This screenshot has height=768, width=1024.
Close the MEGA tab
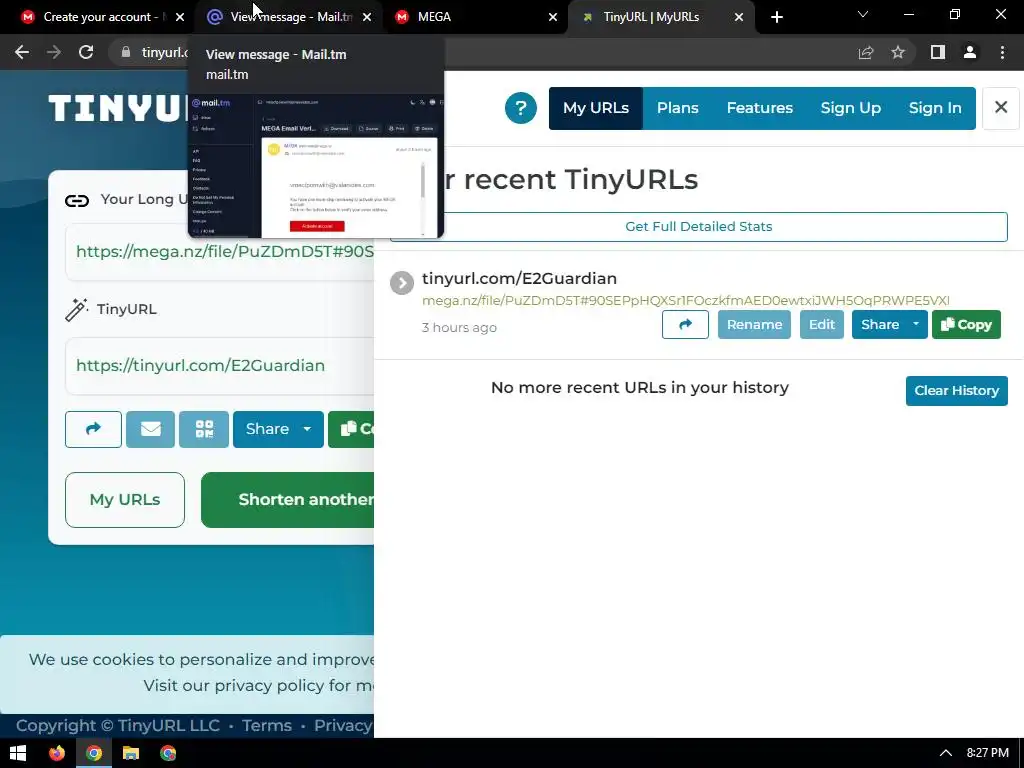553,17
